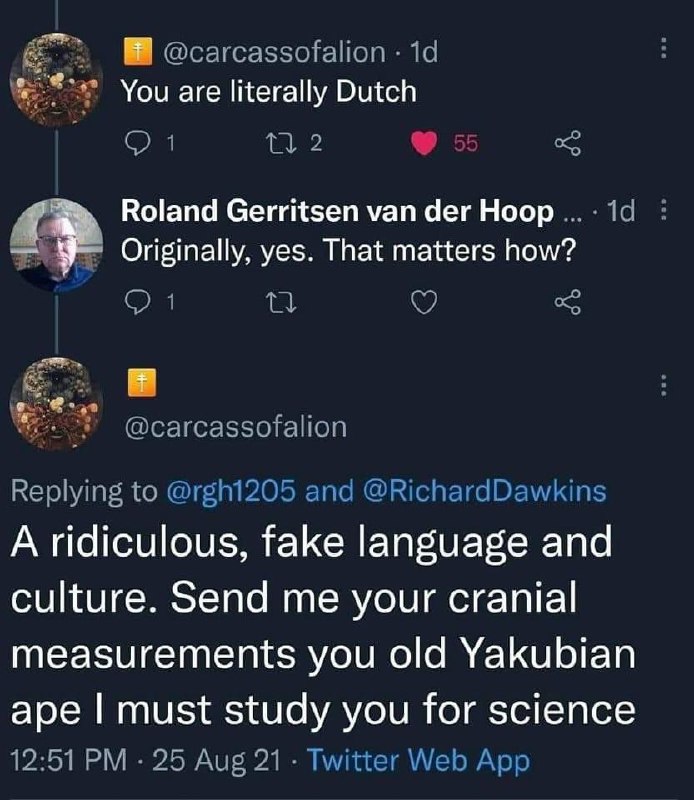Share the 'You are literally Dutch' tweet

(x=567, y=145)
